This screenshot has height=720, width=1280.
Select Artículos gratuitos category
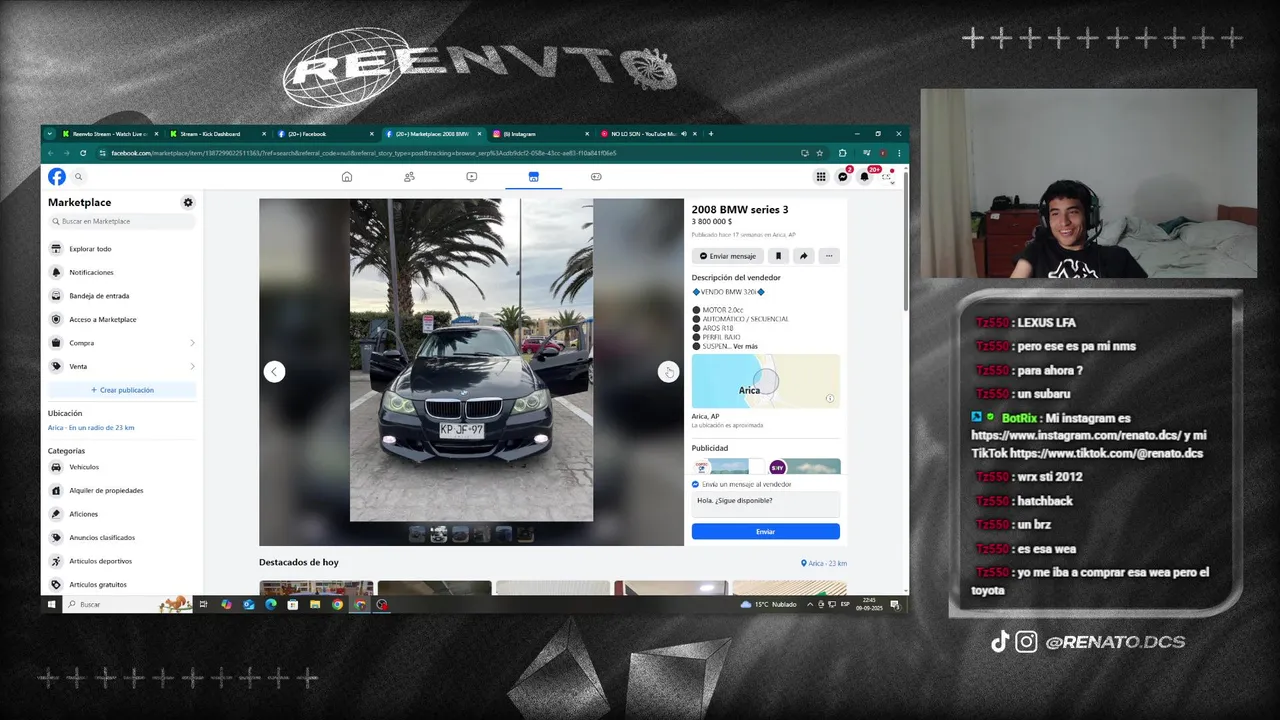pos(122,584)
